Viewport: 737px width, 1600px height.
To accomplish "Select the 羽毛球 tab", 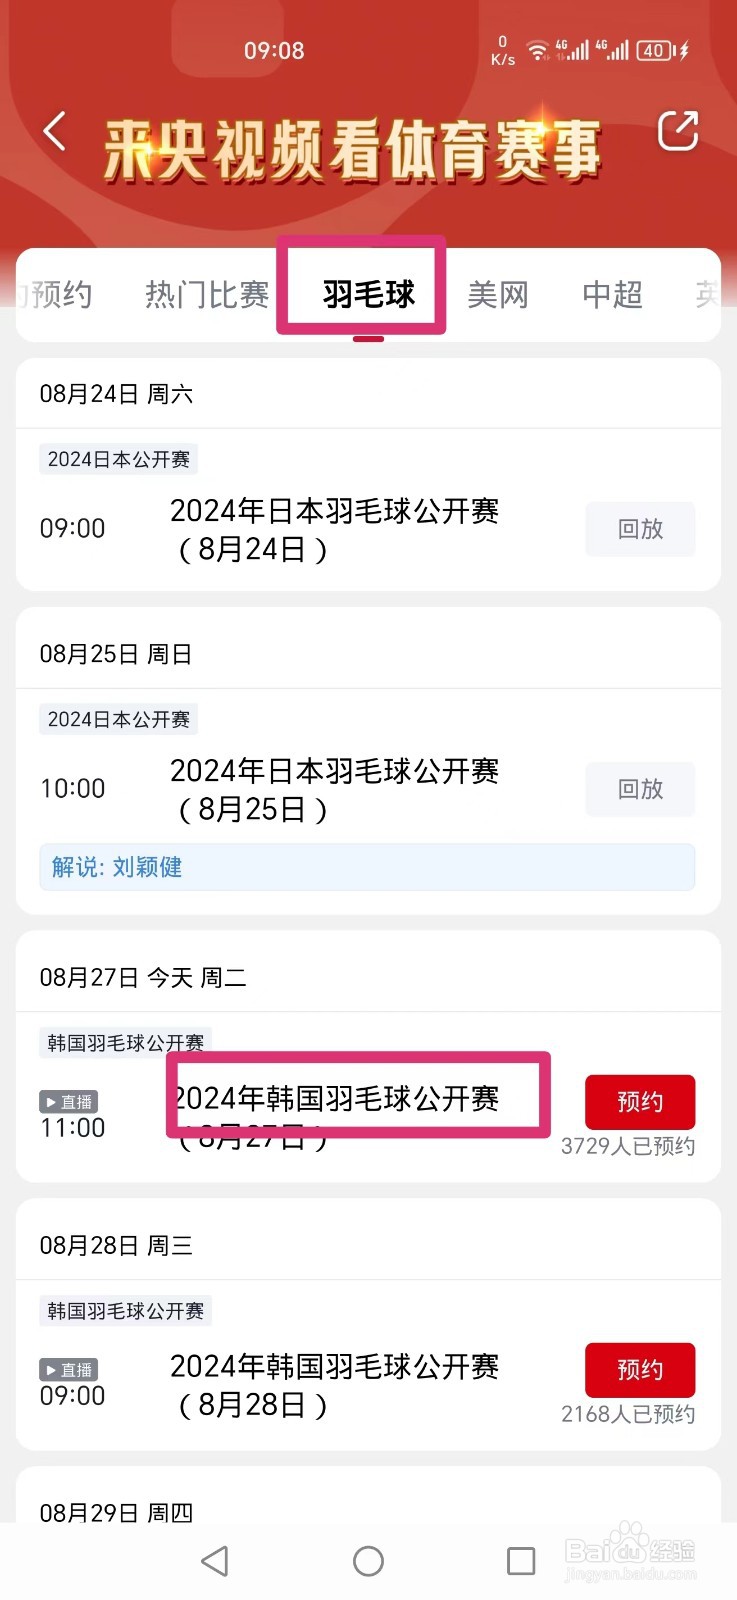I will click(x=368, y=294).
